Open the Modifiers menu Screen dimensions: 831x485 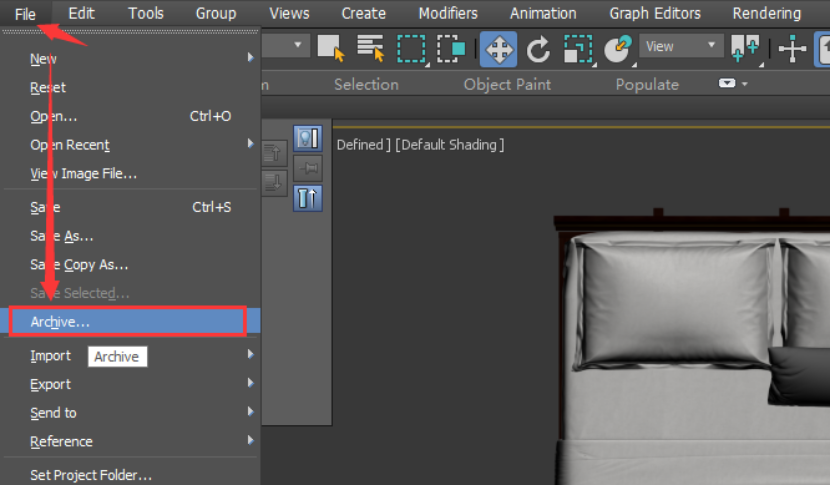click(448, 13)
